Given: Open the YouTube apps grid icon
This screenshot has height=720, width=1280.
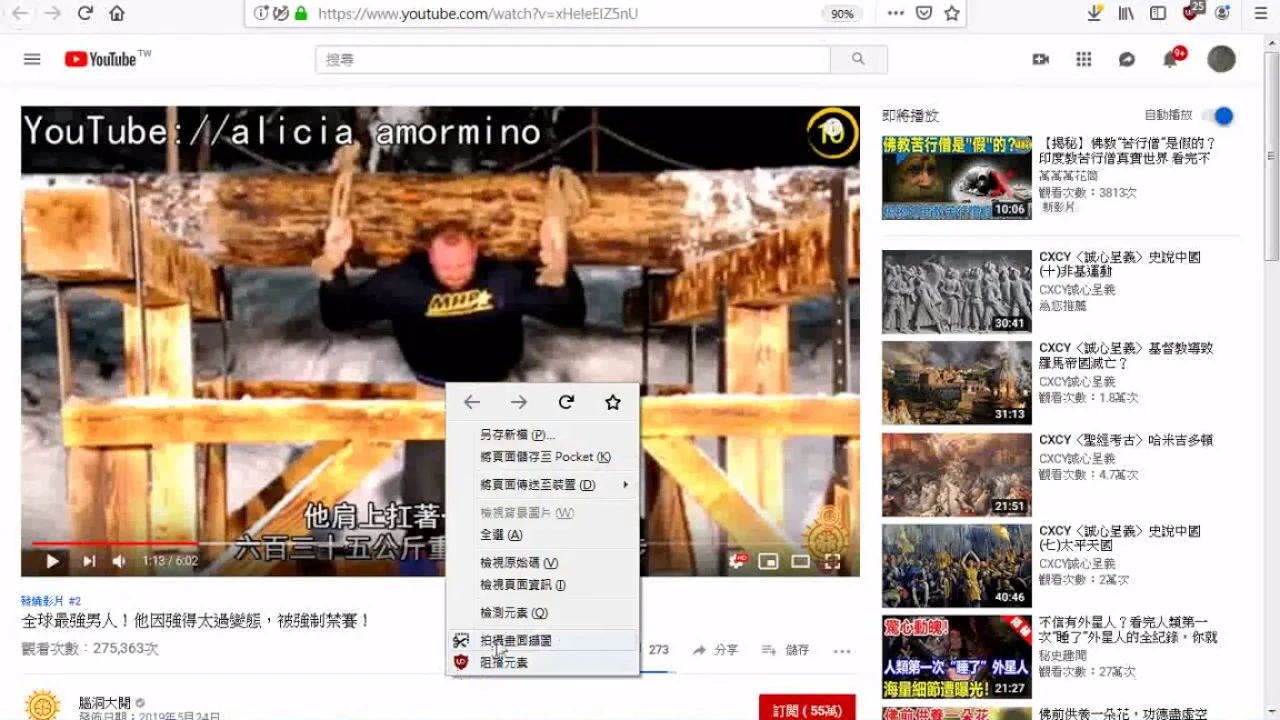Looking at the screenshot, I should coord(1083,59).
